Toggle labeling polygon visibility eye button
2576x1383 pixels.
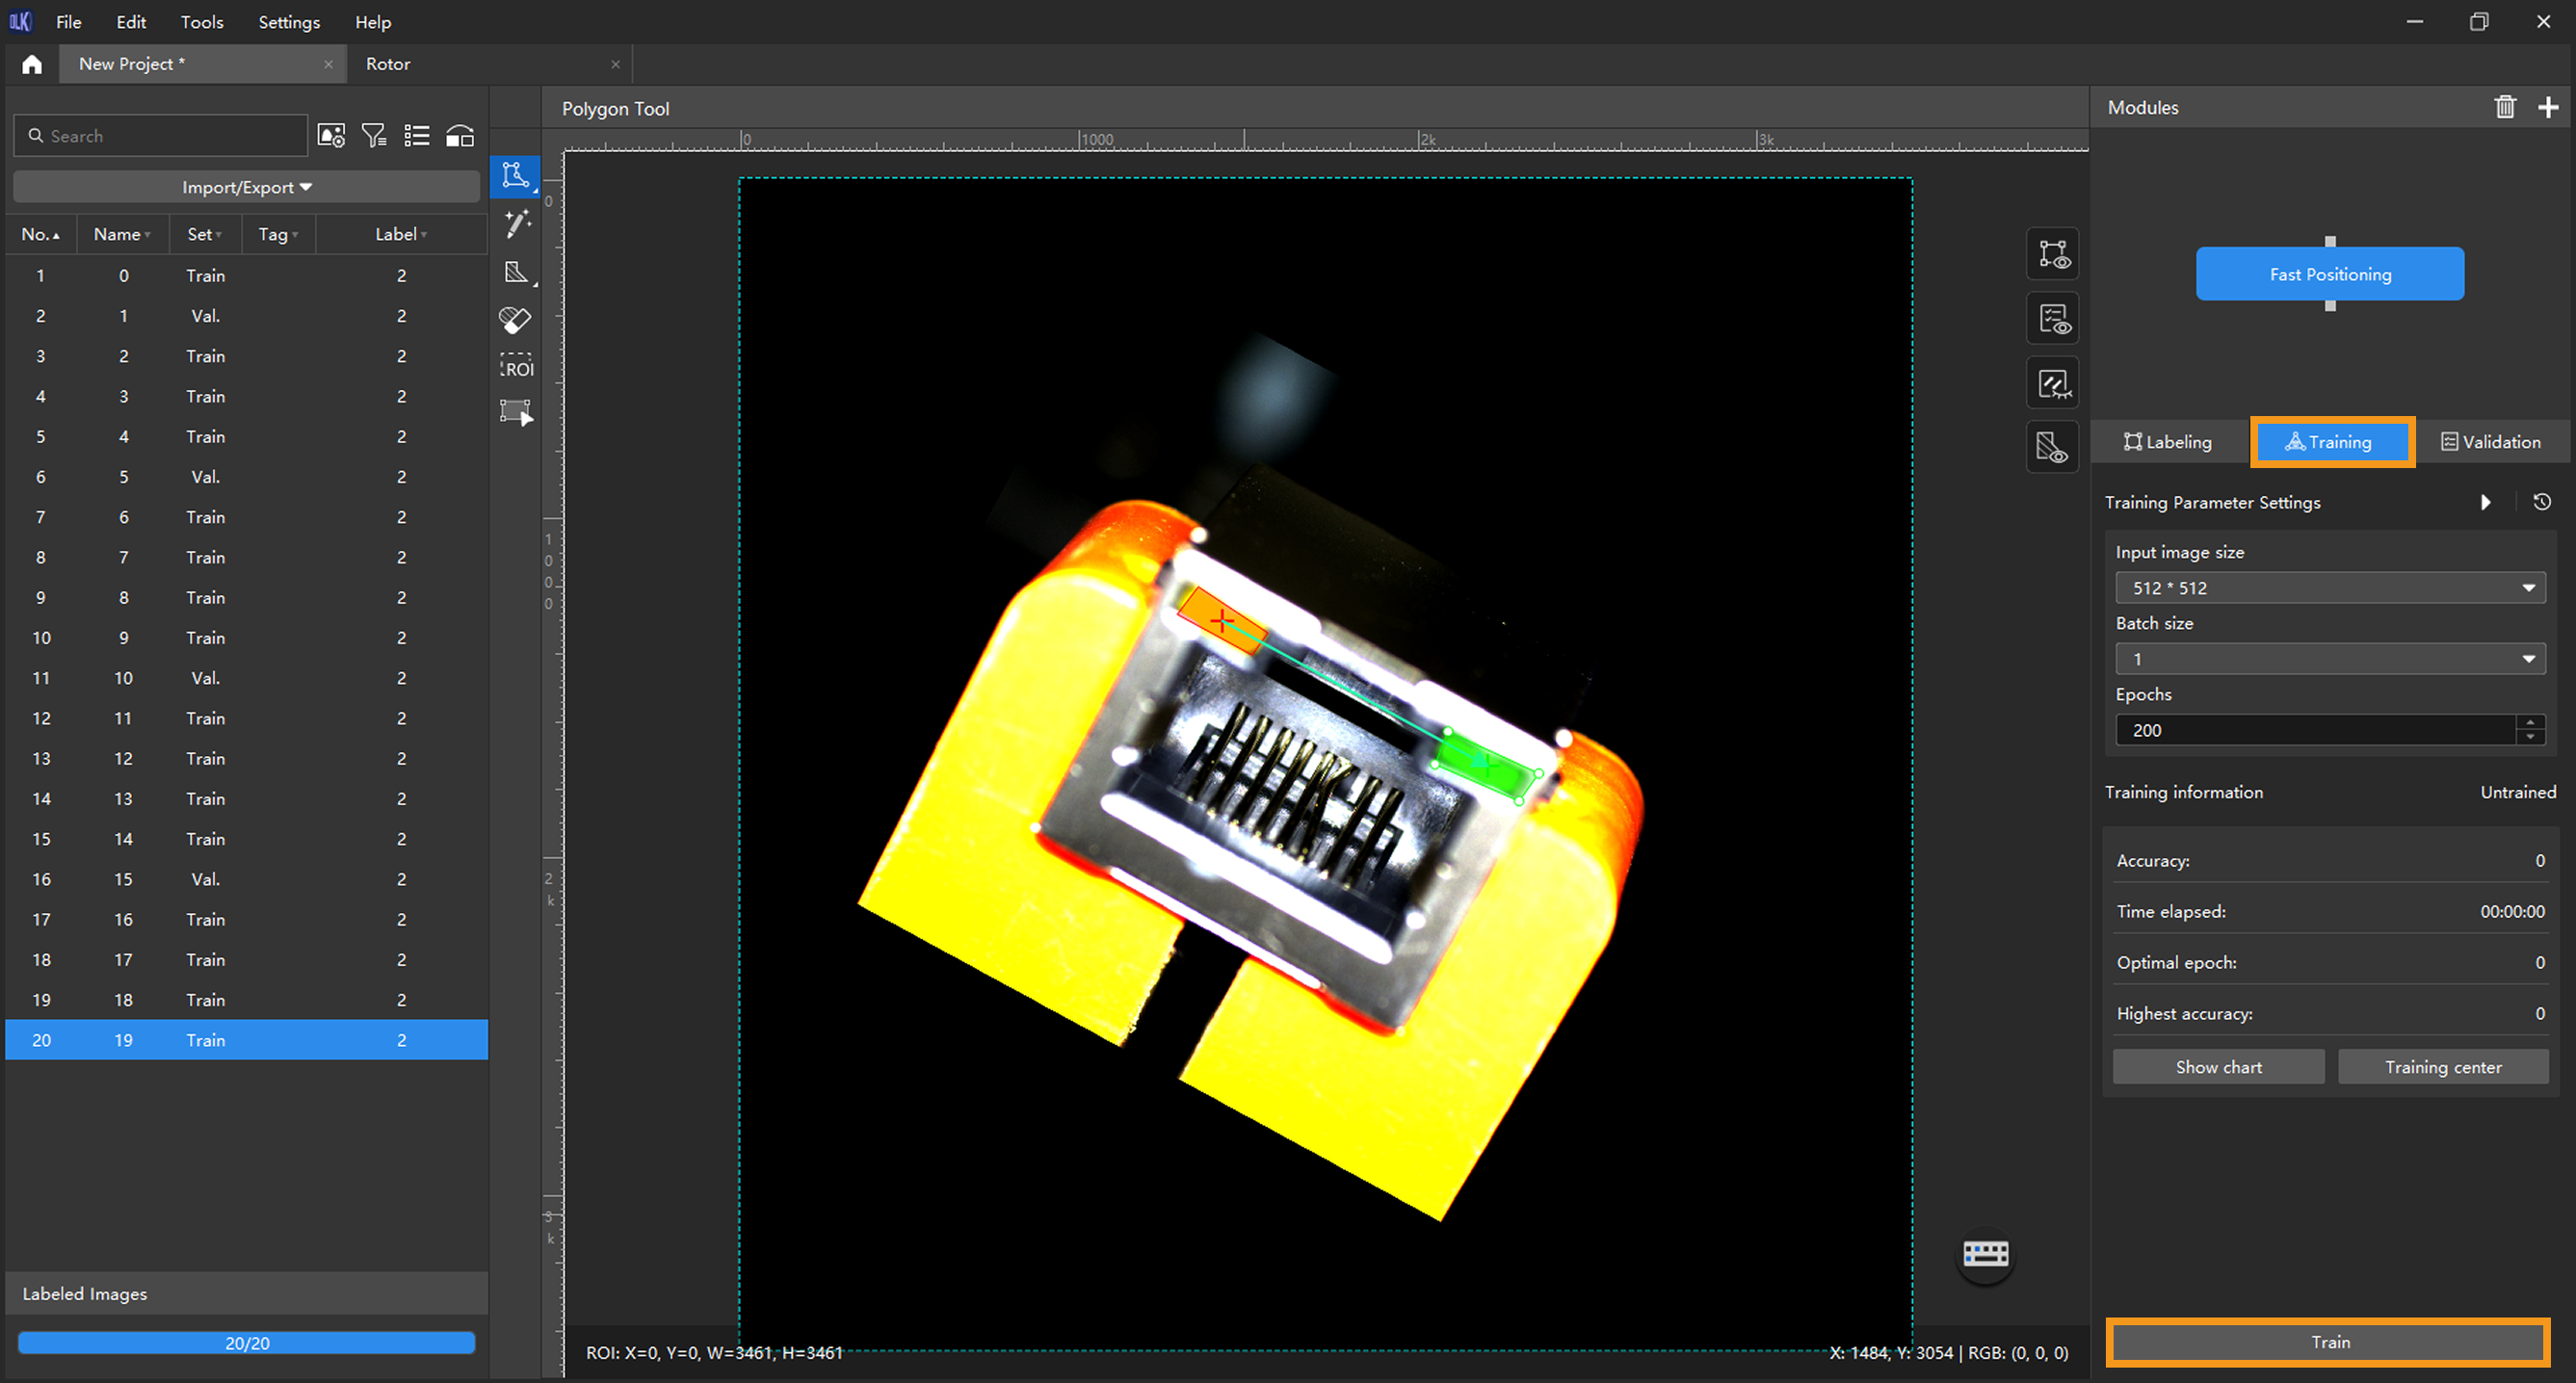(x=2053, y=254)
